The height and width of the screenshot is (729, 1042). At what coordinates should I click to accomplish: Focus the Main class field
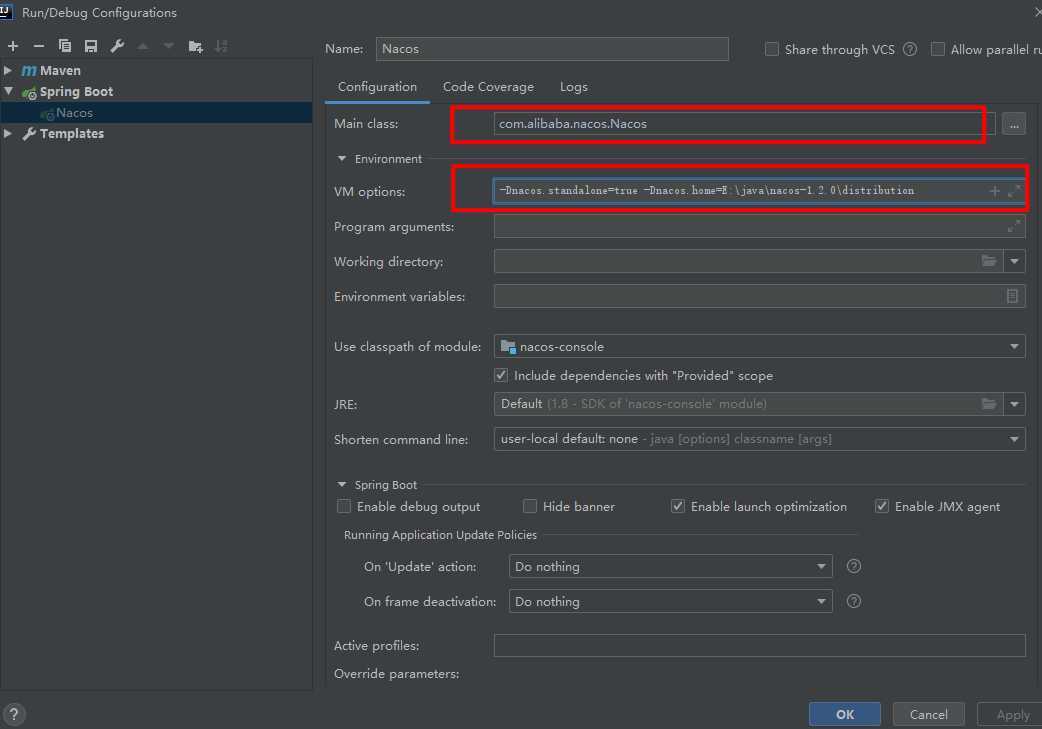pos(744,124)
